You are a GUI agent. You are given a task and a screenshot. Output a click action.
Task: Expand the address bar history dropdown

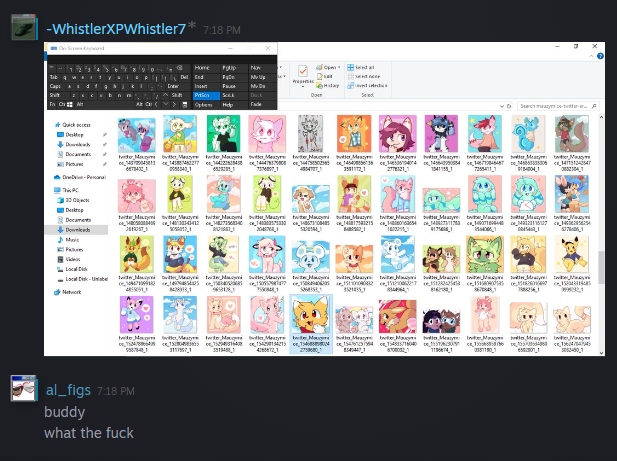point(502,106)
